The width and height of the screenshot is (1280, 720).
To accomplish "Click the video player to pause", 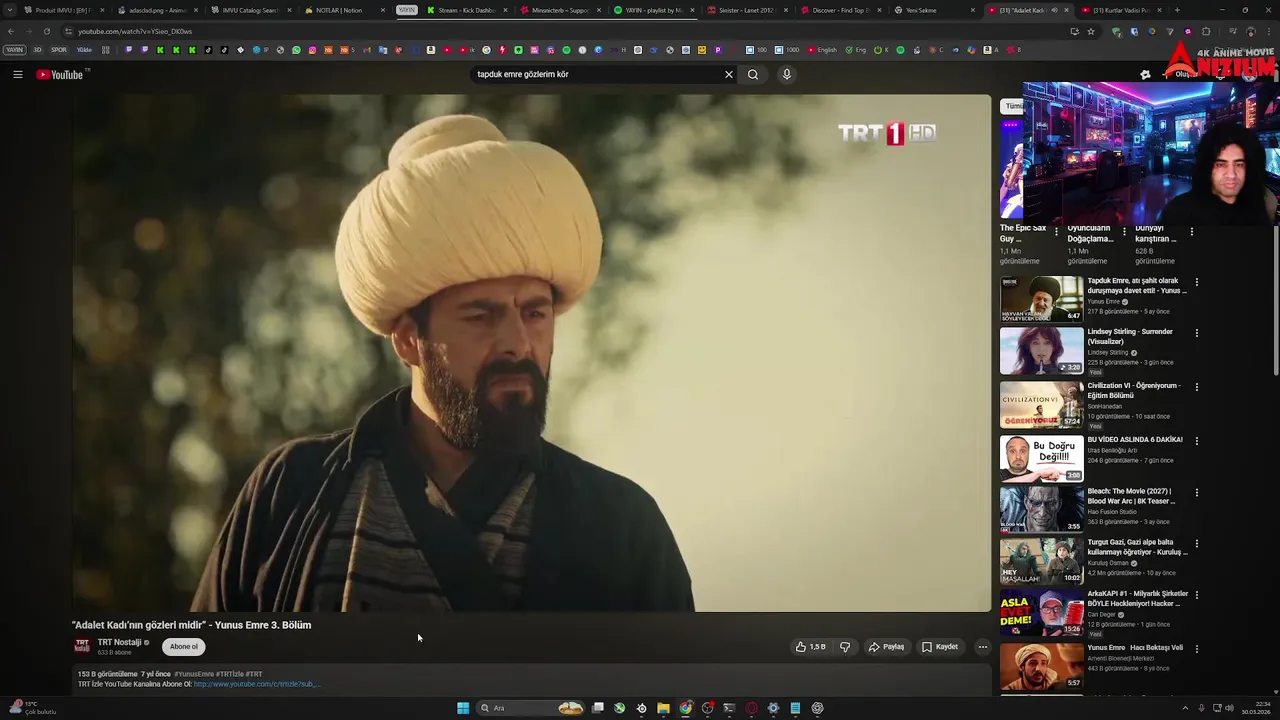I will [x=531, y=353].
